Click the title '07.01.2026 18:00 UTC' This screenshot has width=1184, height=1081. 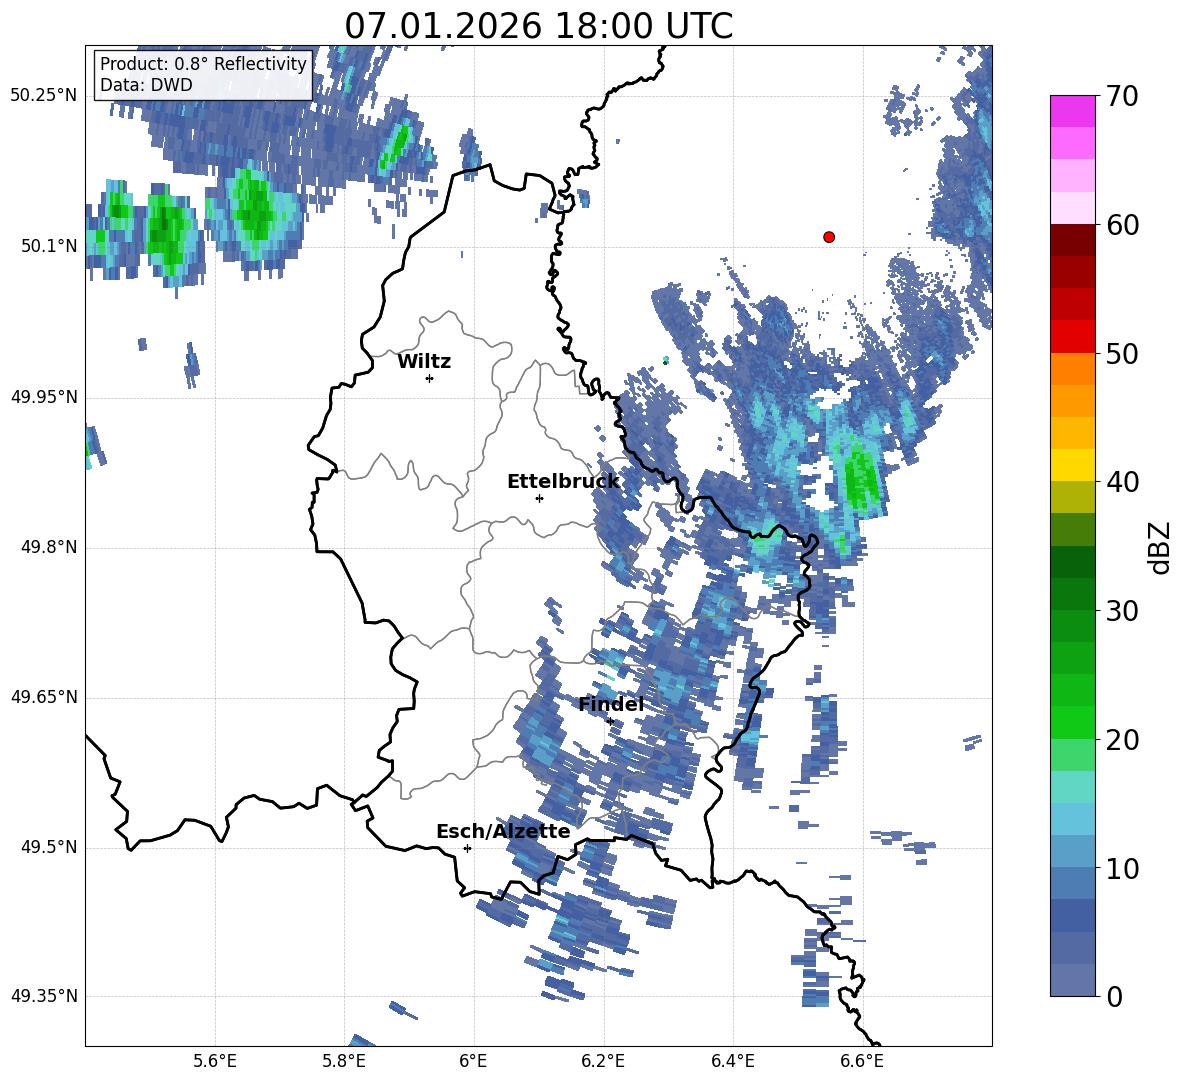coord(538,26)
